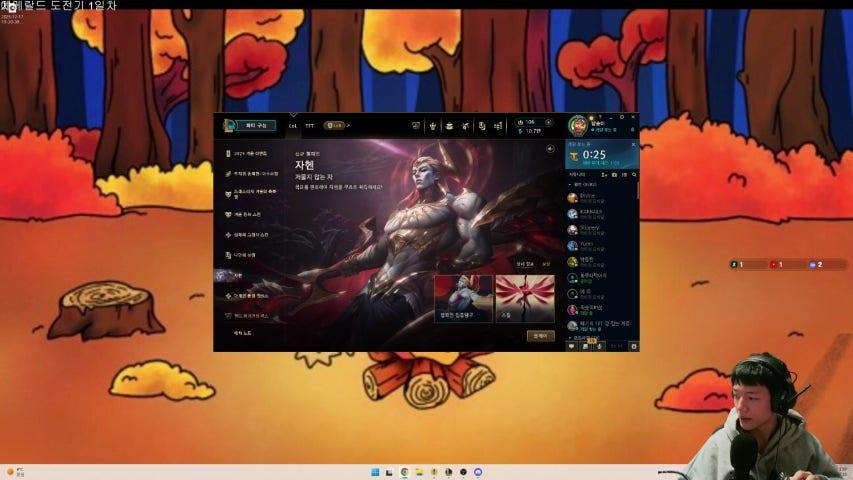Screen dimensions: 853x480
Task: Open the second left sidebar news item
Action: 251,174
